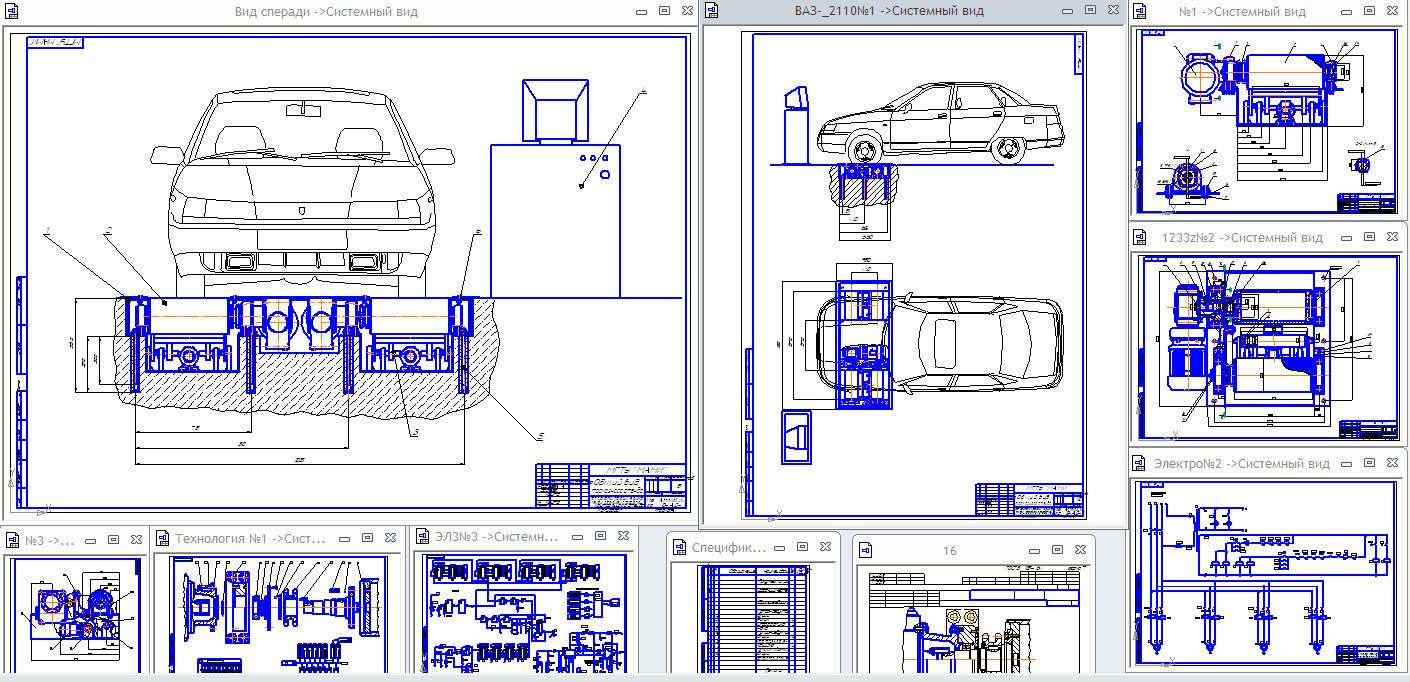Maximize the Электро№2 window

click(1369, 463)
